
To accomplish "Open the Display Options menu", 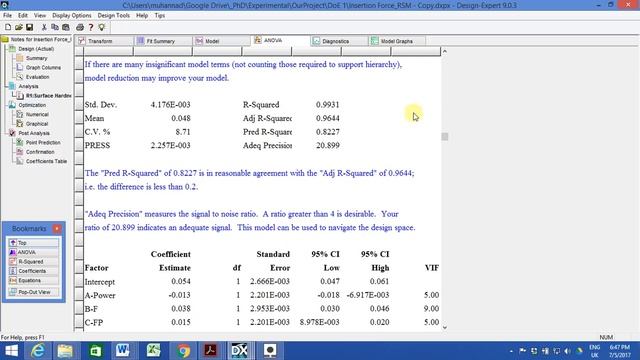I will (x=72, y=16).
